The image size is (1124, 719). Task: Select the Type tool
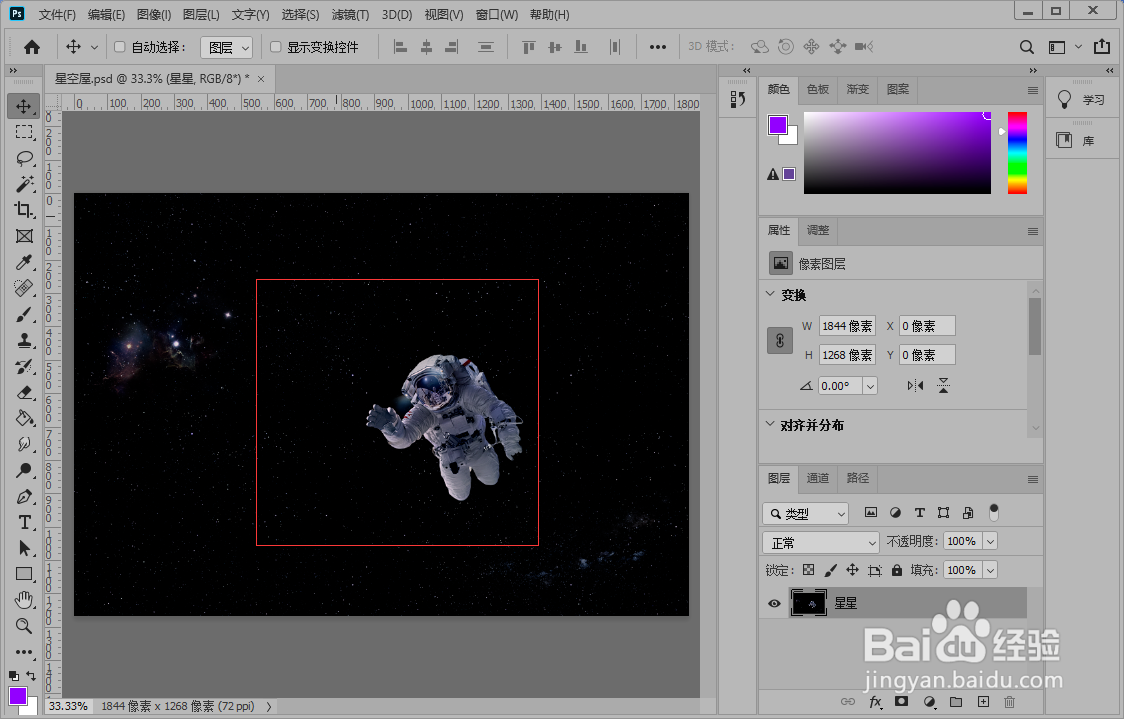click(24, 523)
